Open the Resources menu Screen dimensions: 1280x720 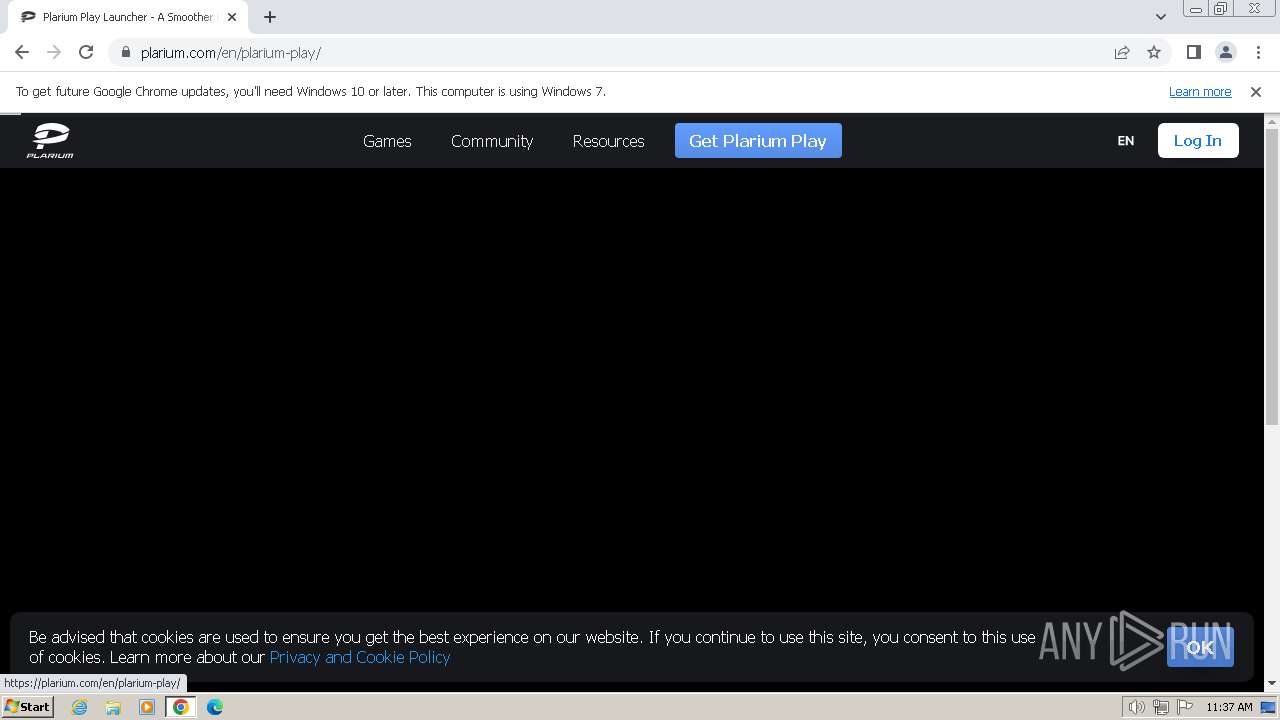pyautogui.click(x=608, y=141)
